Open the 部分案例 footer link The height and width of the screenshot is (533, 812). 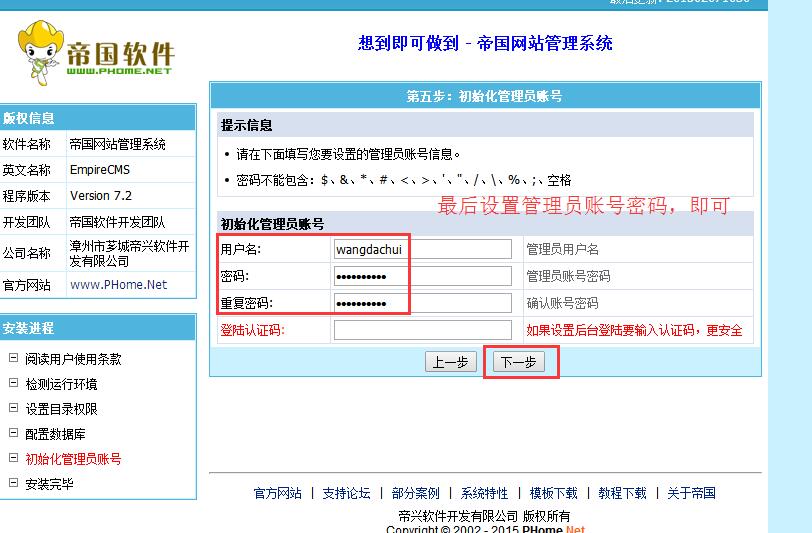pos(415,493)
